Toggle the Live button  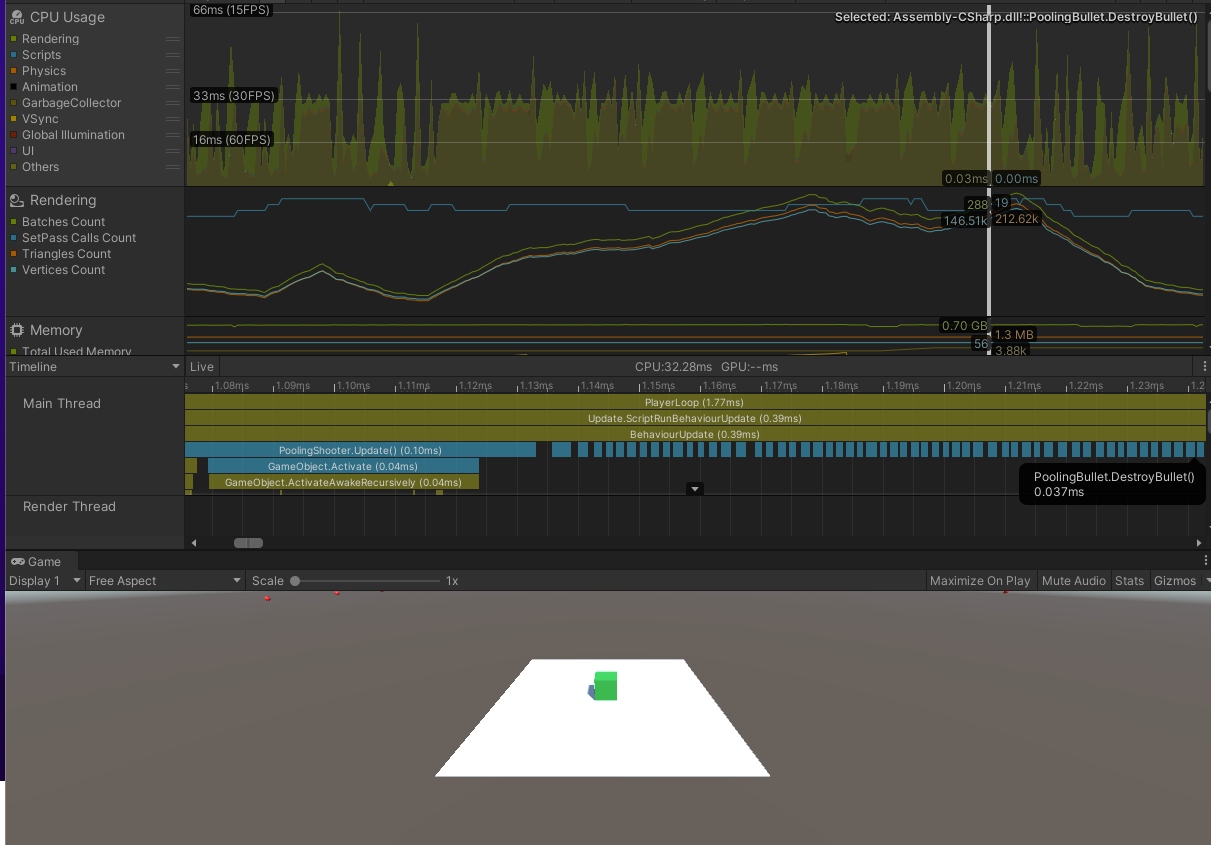pyautogui.click(x=202, y=367)
